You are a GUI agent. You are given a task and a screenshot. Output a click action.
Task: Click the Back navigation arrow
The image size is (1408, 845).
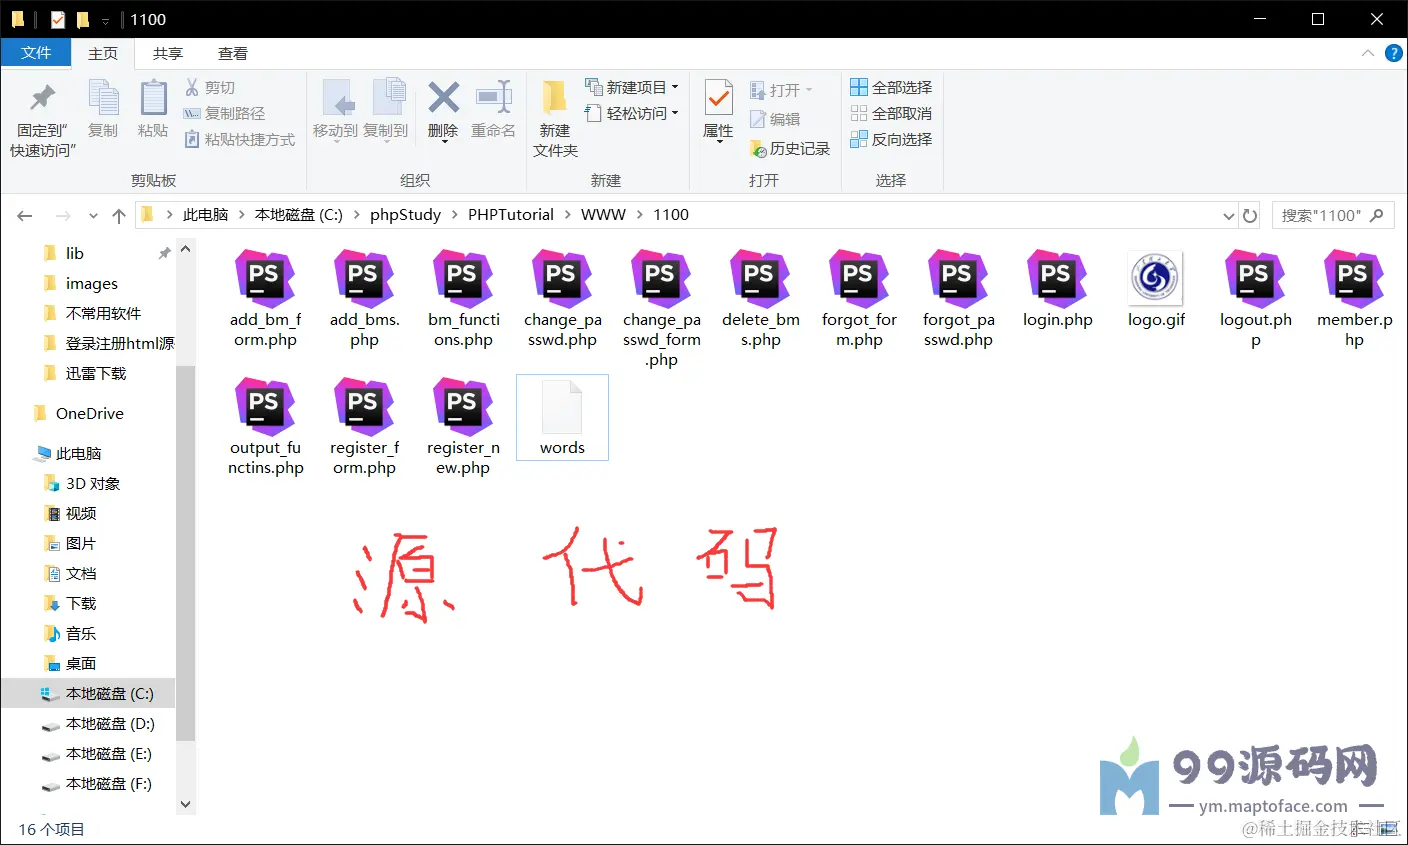(x=25, y=215)
